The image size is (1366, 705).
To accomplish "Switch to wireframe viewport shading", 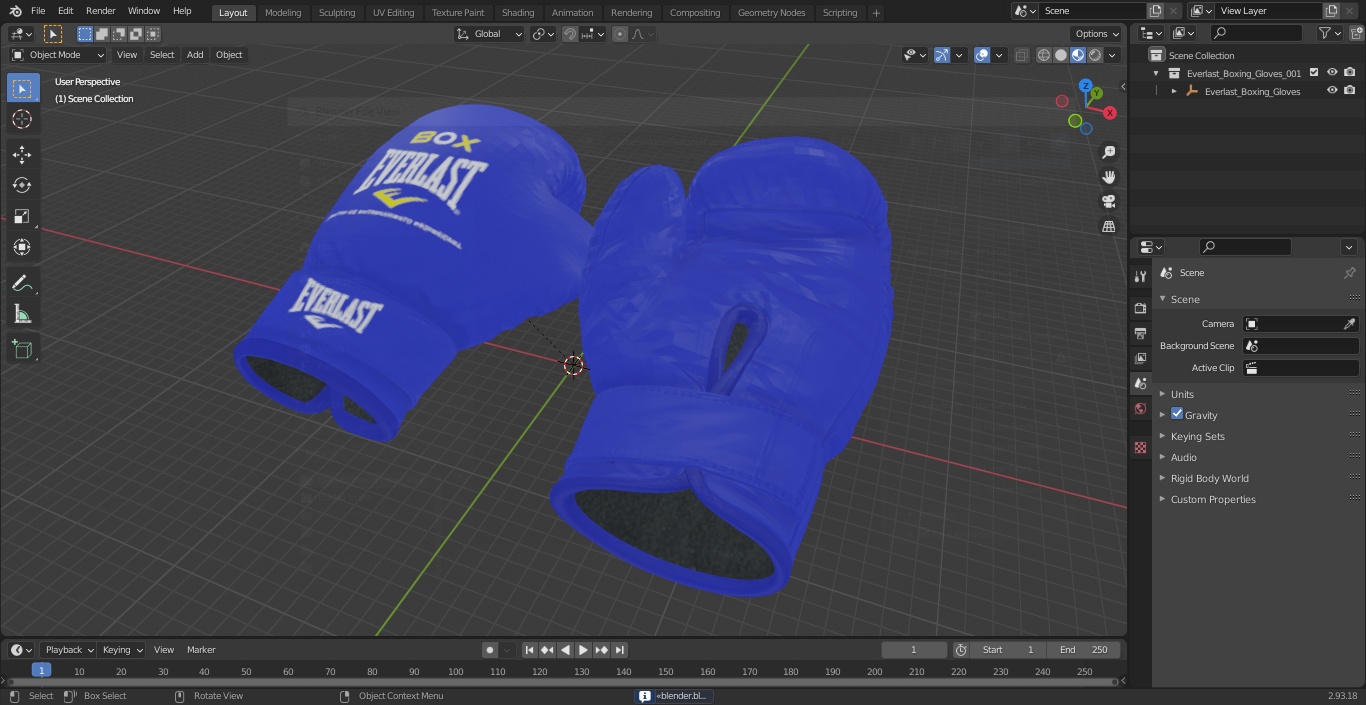I will pyautogui.click(x=1044, y=55).
